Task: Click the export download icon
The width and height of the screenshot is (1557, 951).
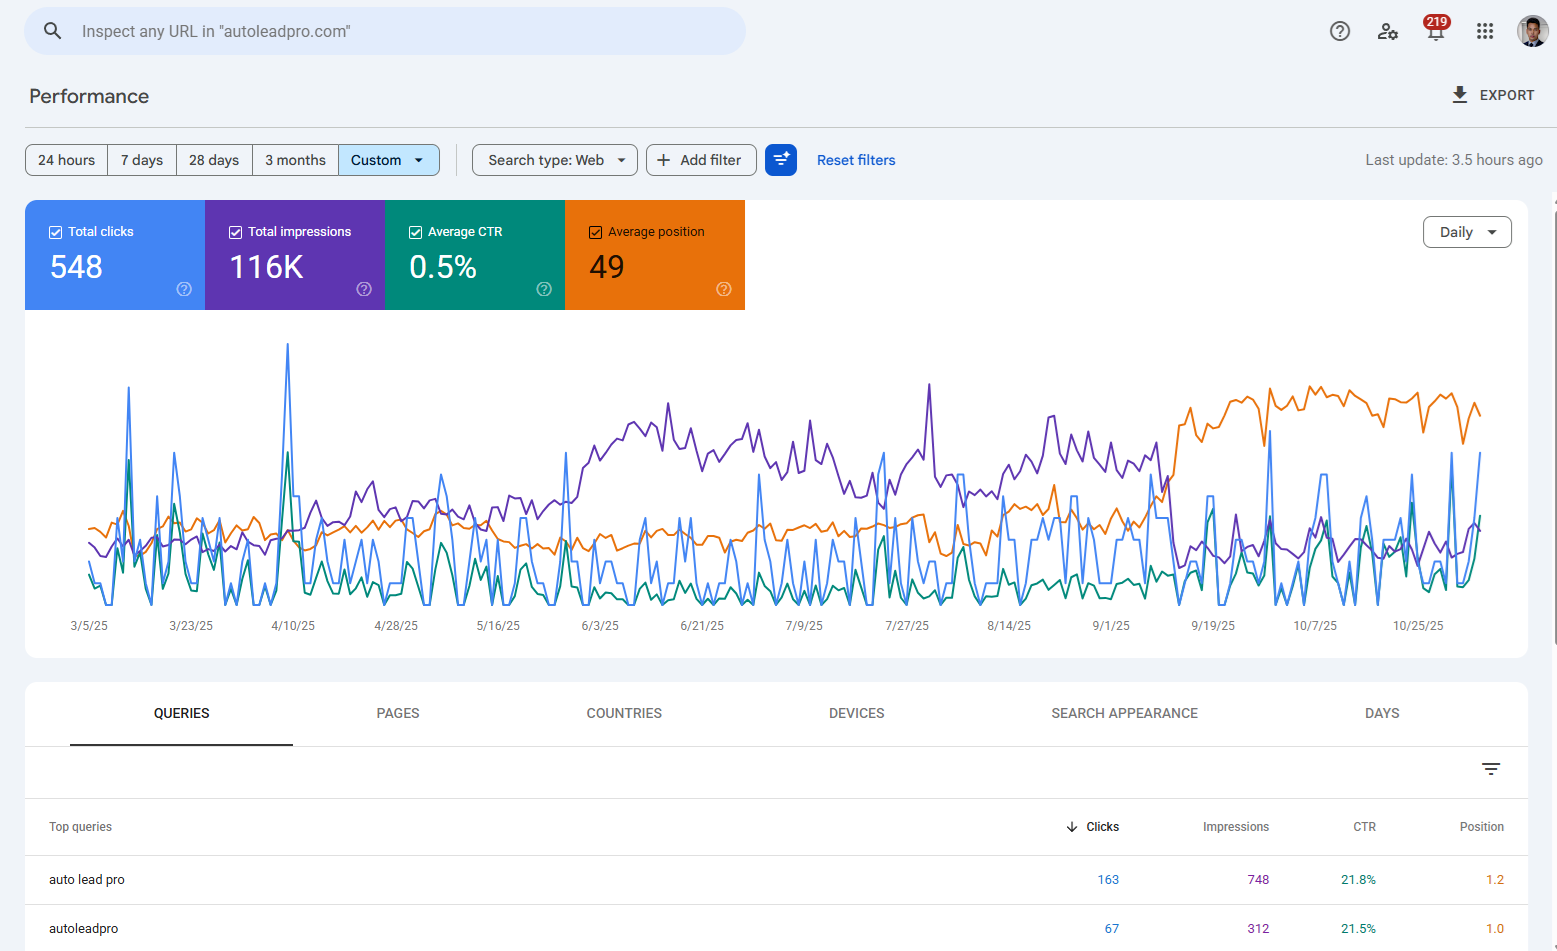Action: [1460, 94]
